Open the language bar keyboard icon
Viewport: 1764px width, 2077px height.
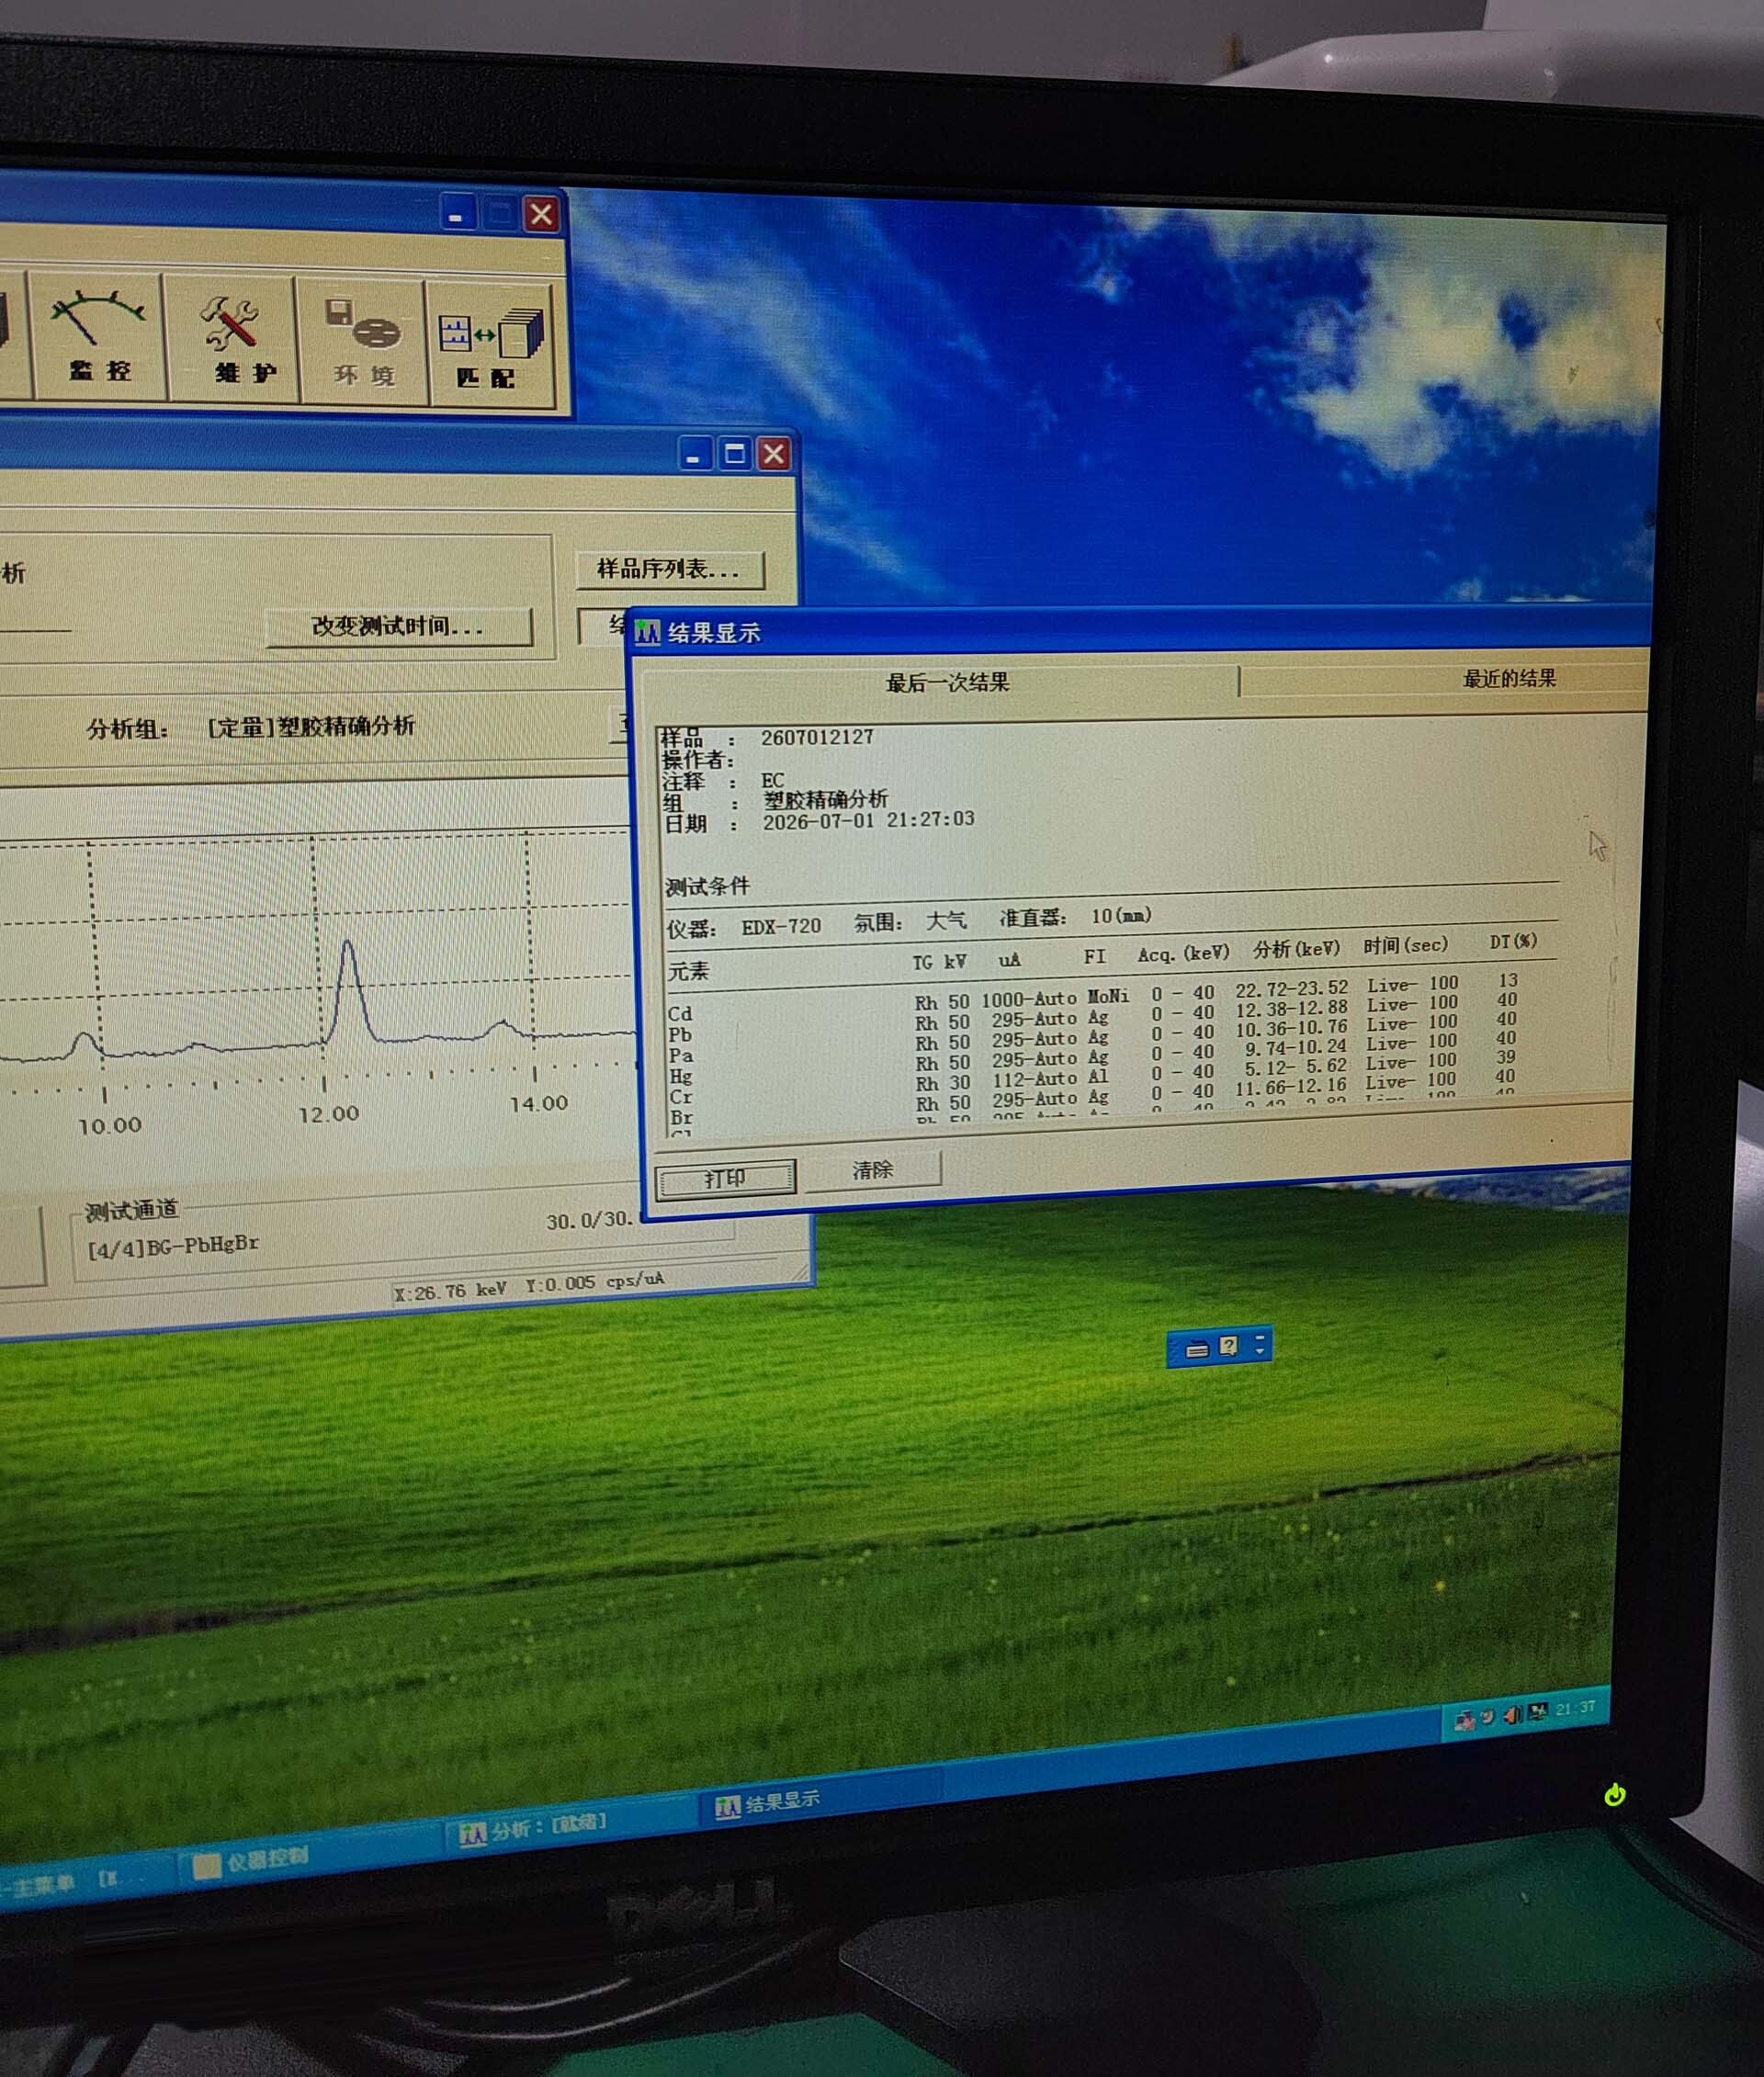(x=1196, y=1349)
